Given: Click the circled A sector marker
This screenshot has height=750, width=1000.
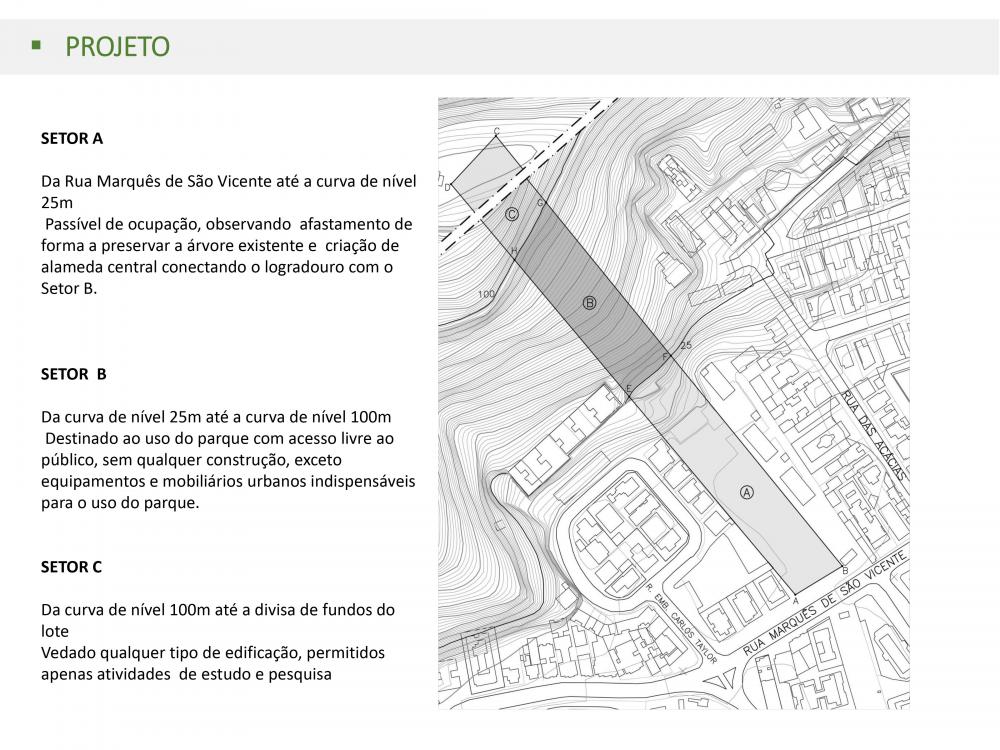Looking at the screenshot, I should point(746,491).
